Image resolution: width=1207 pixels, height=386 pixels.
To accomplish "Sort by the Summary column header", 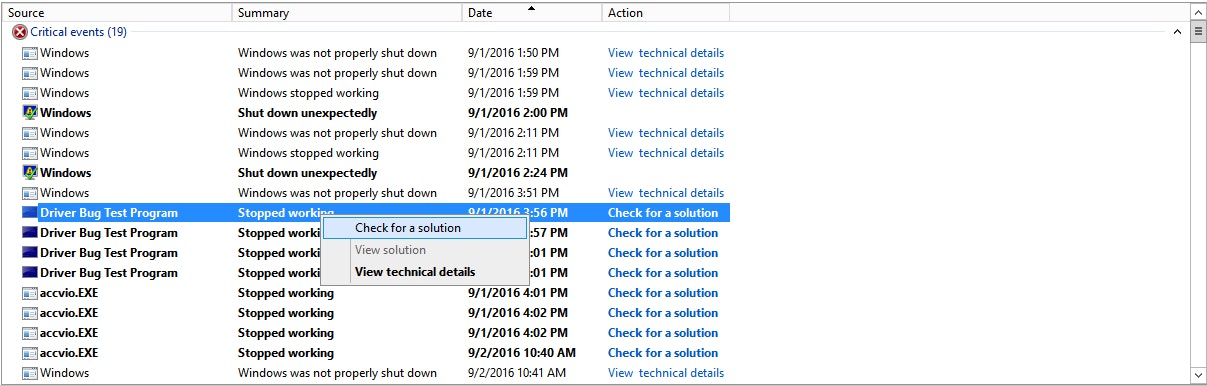I will (347, 13).
